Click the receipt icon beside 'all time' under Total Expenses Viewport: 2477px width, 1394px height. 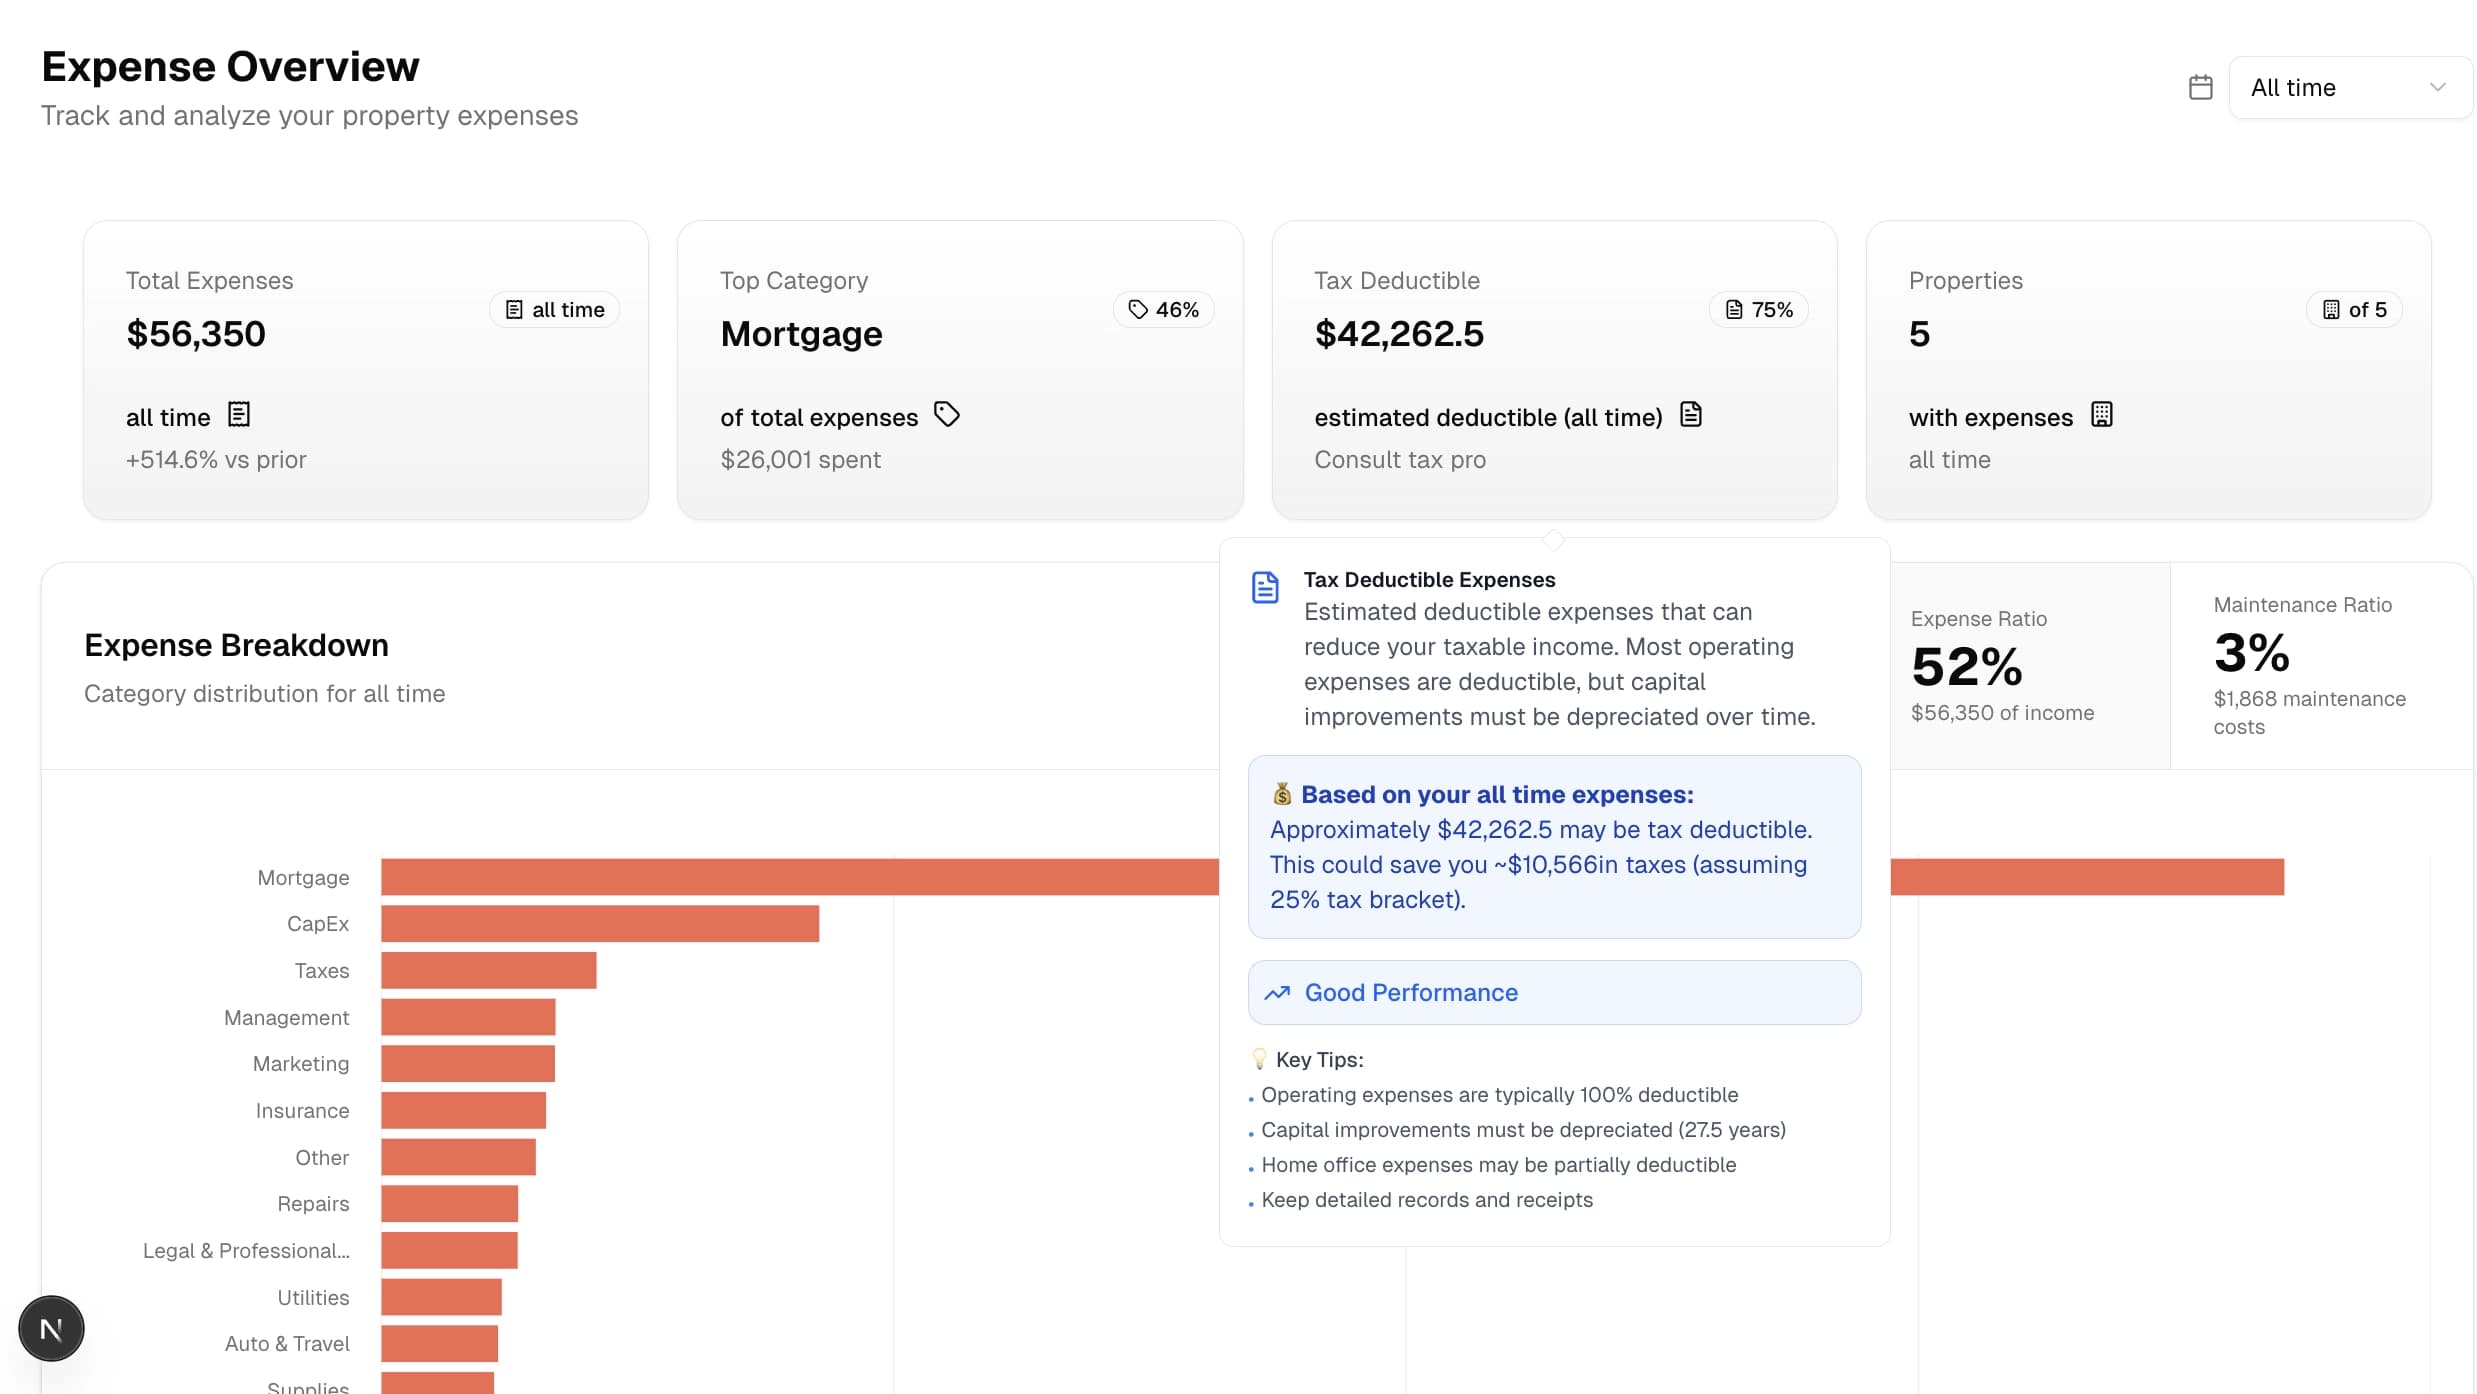(x=240, y=414)
